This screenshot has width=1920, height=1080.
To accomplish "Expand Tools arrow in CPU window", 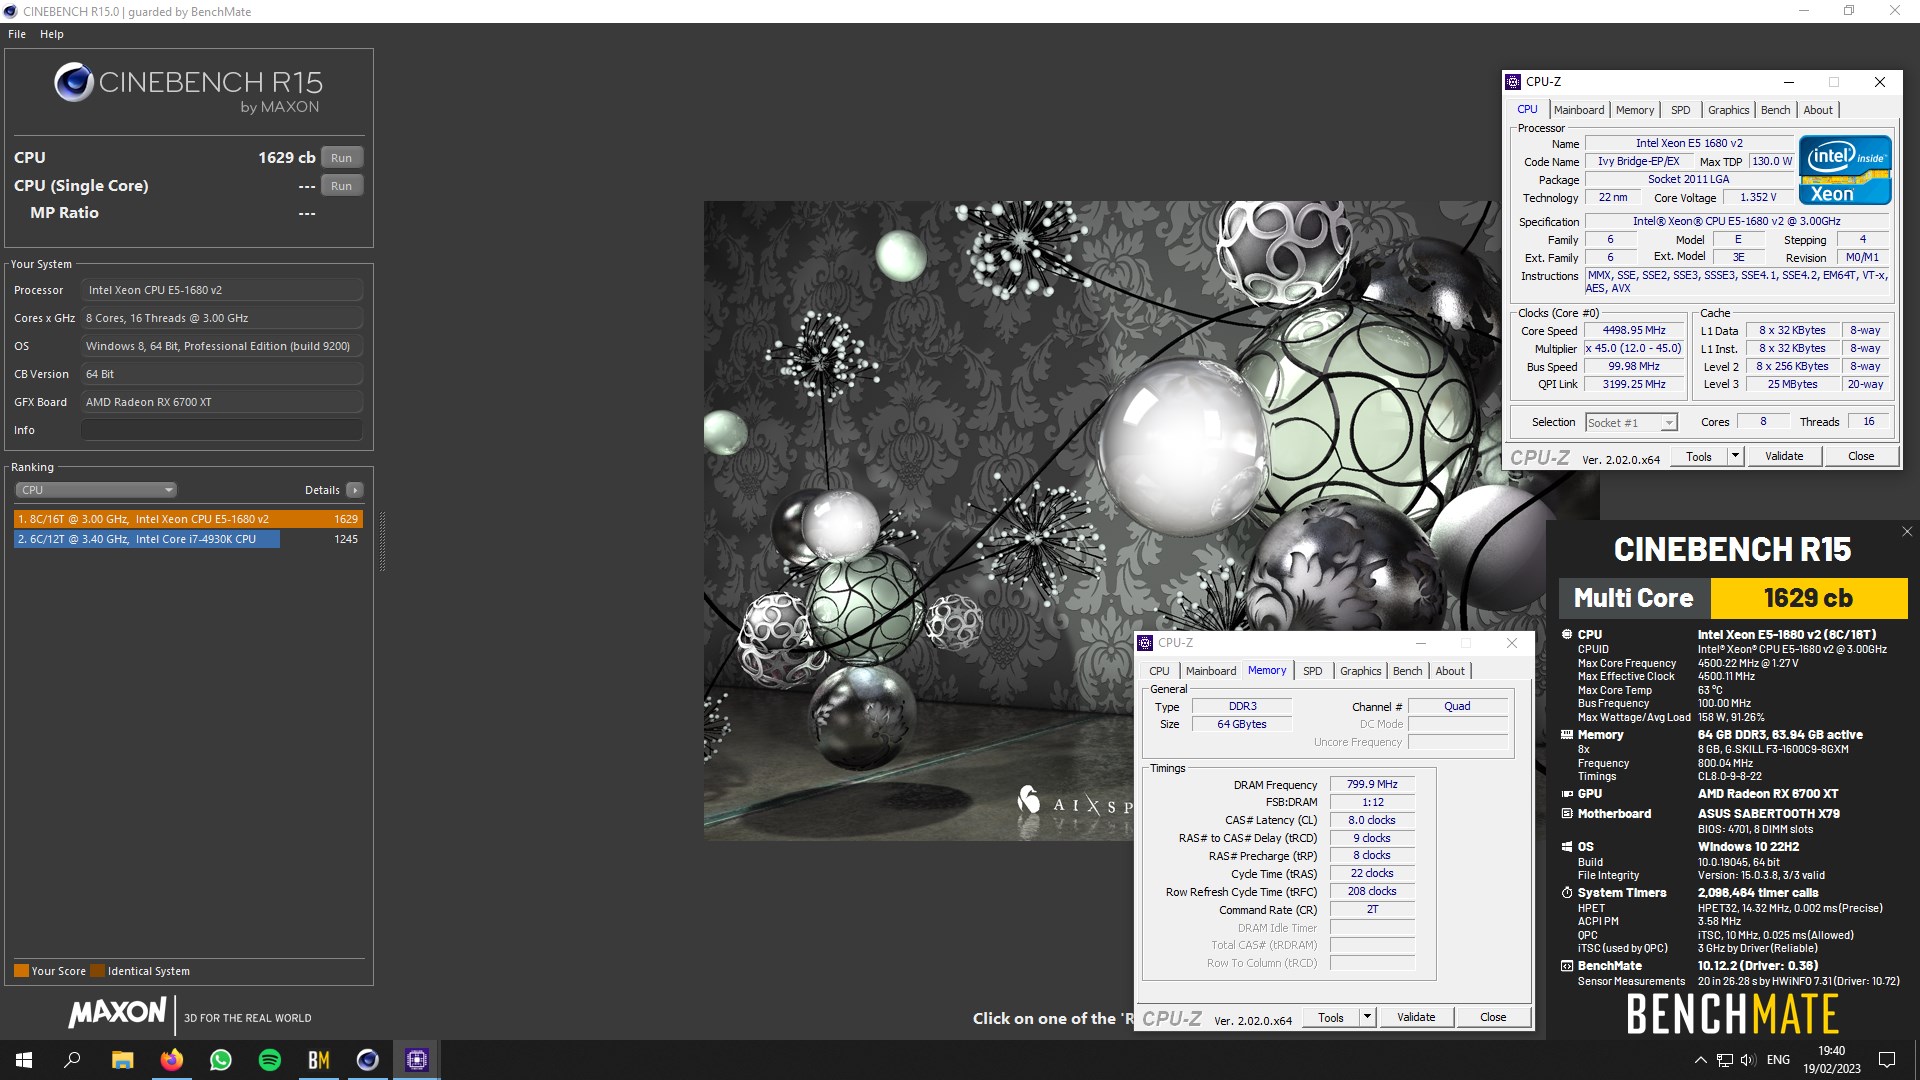I will coord(1735,456).
